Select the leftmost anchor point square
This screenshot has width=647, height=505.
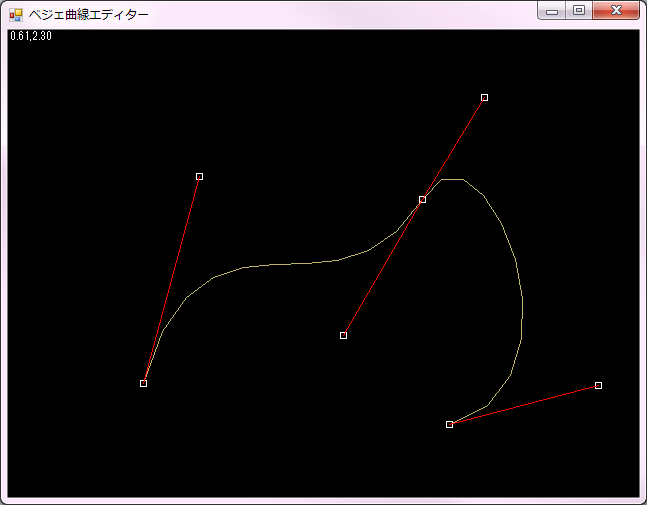(144, 383)
